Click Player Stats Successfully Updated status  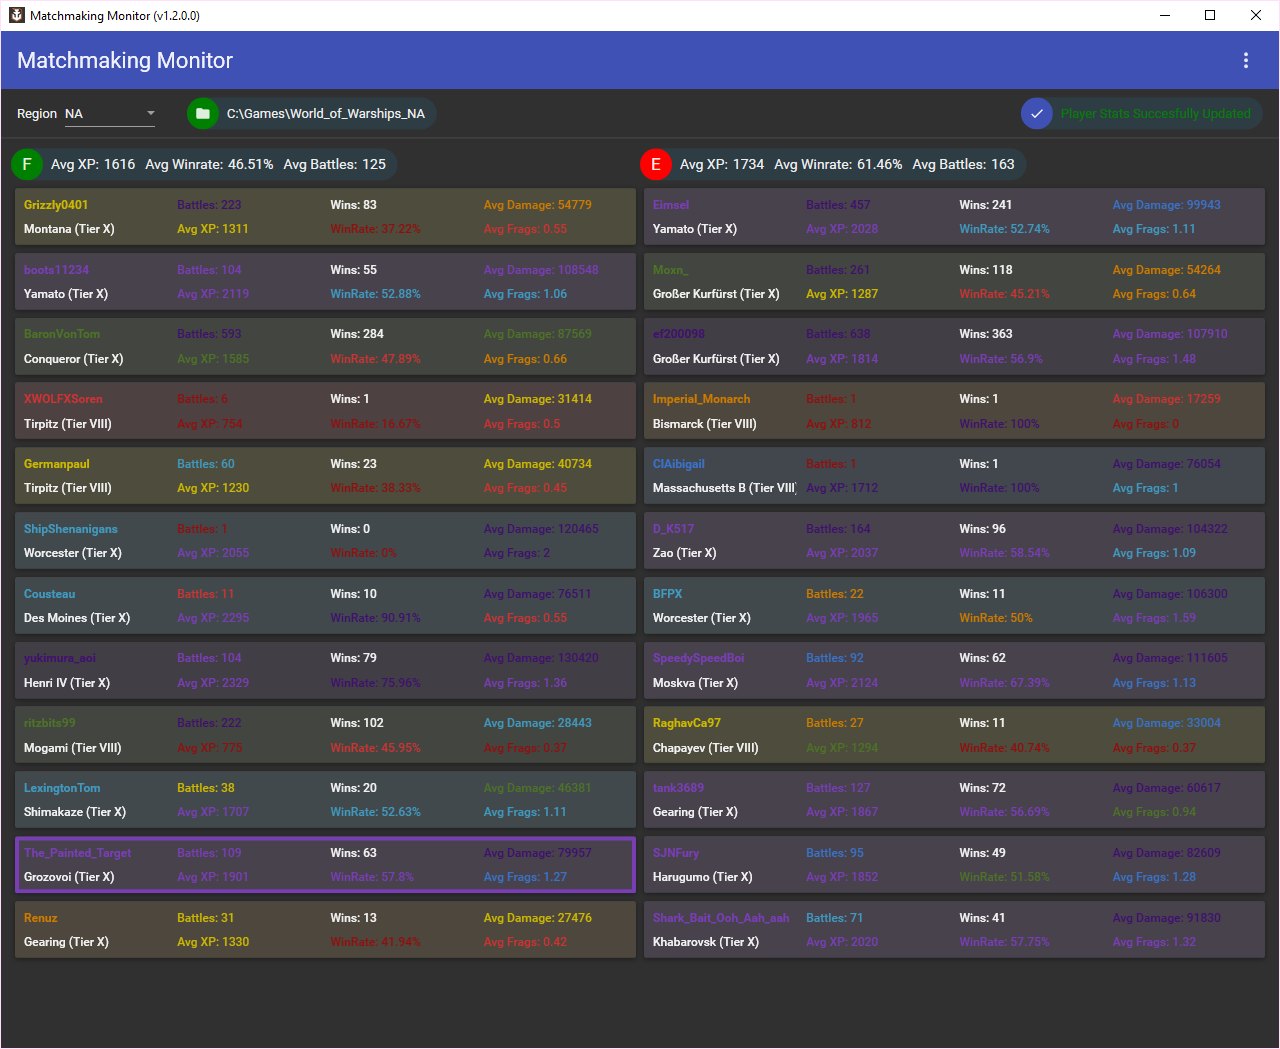tap(1155, 114)
